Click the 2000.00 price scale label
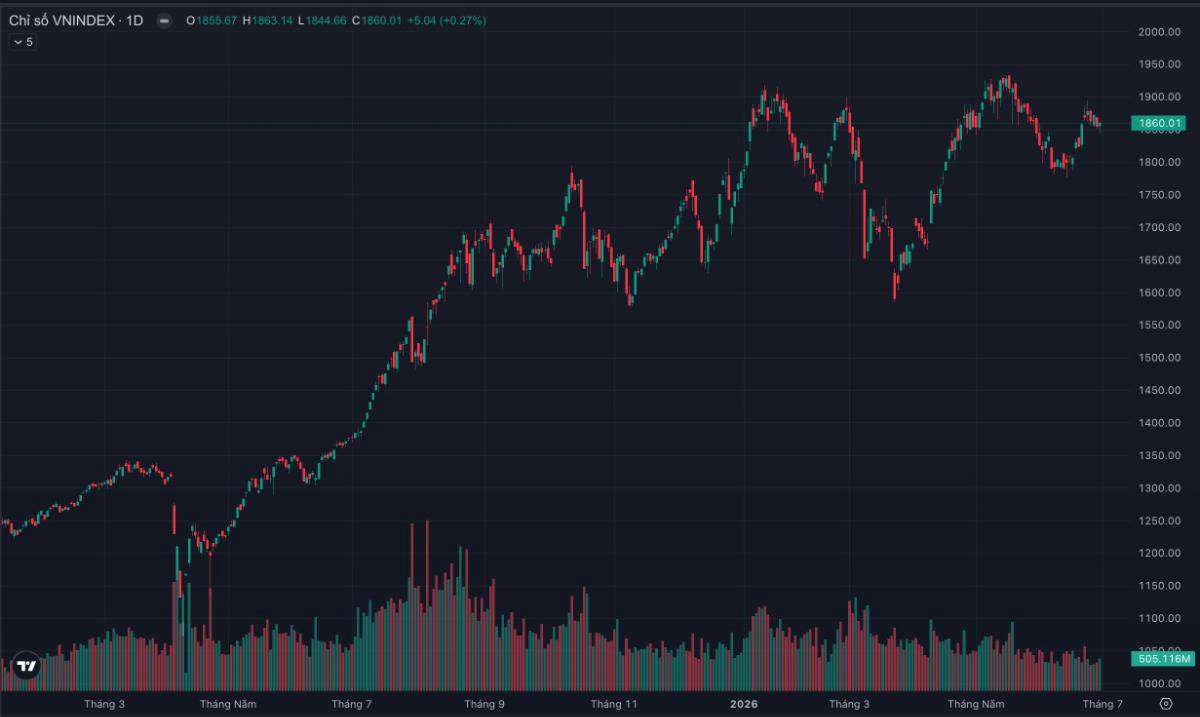Screen dimensions: 1200x717 tap(1160, 32)
